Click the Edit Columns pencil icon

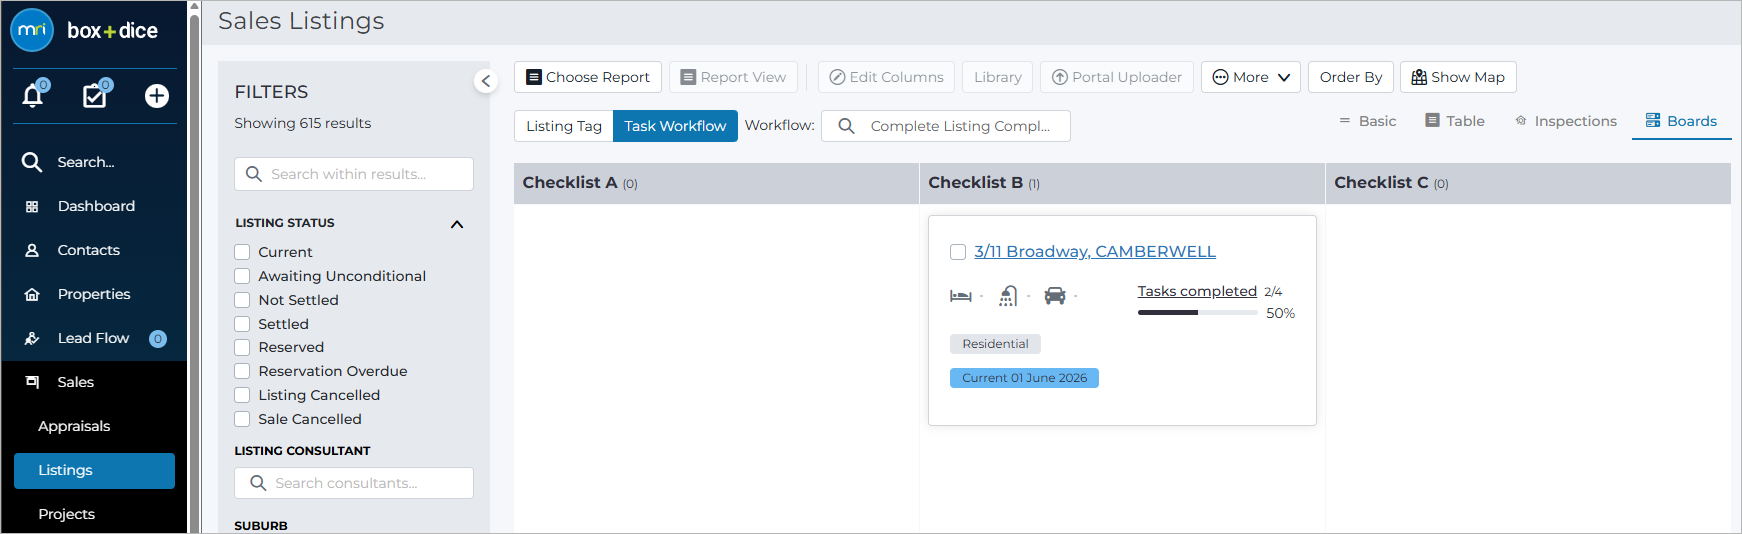pos(838,77)
